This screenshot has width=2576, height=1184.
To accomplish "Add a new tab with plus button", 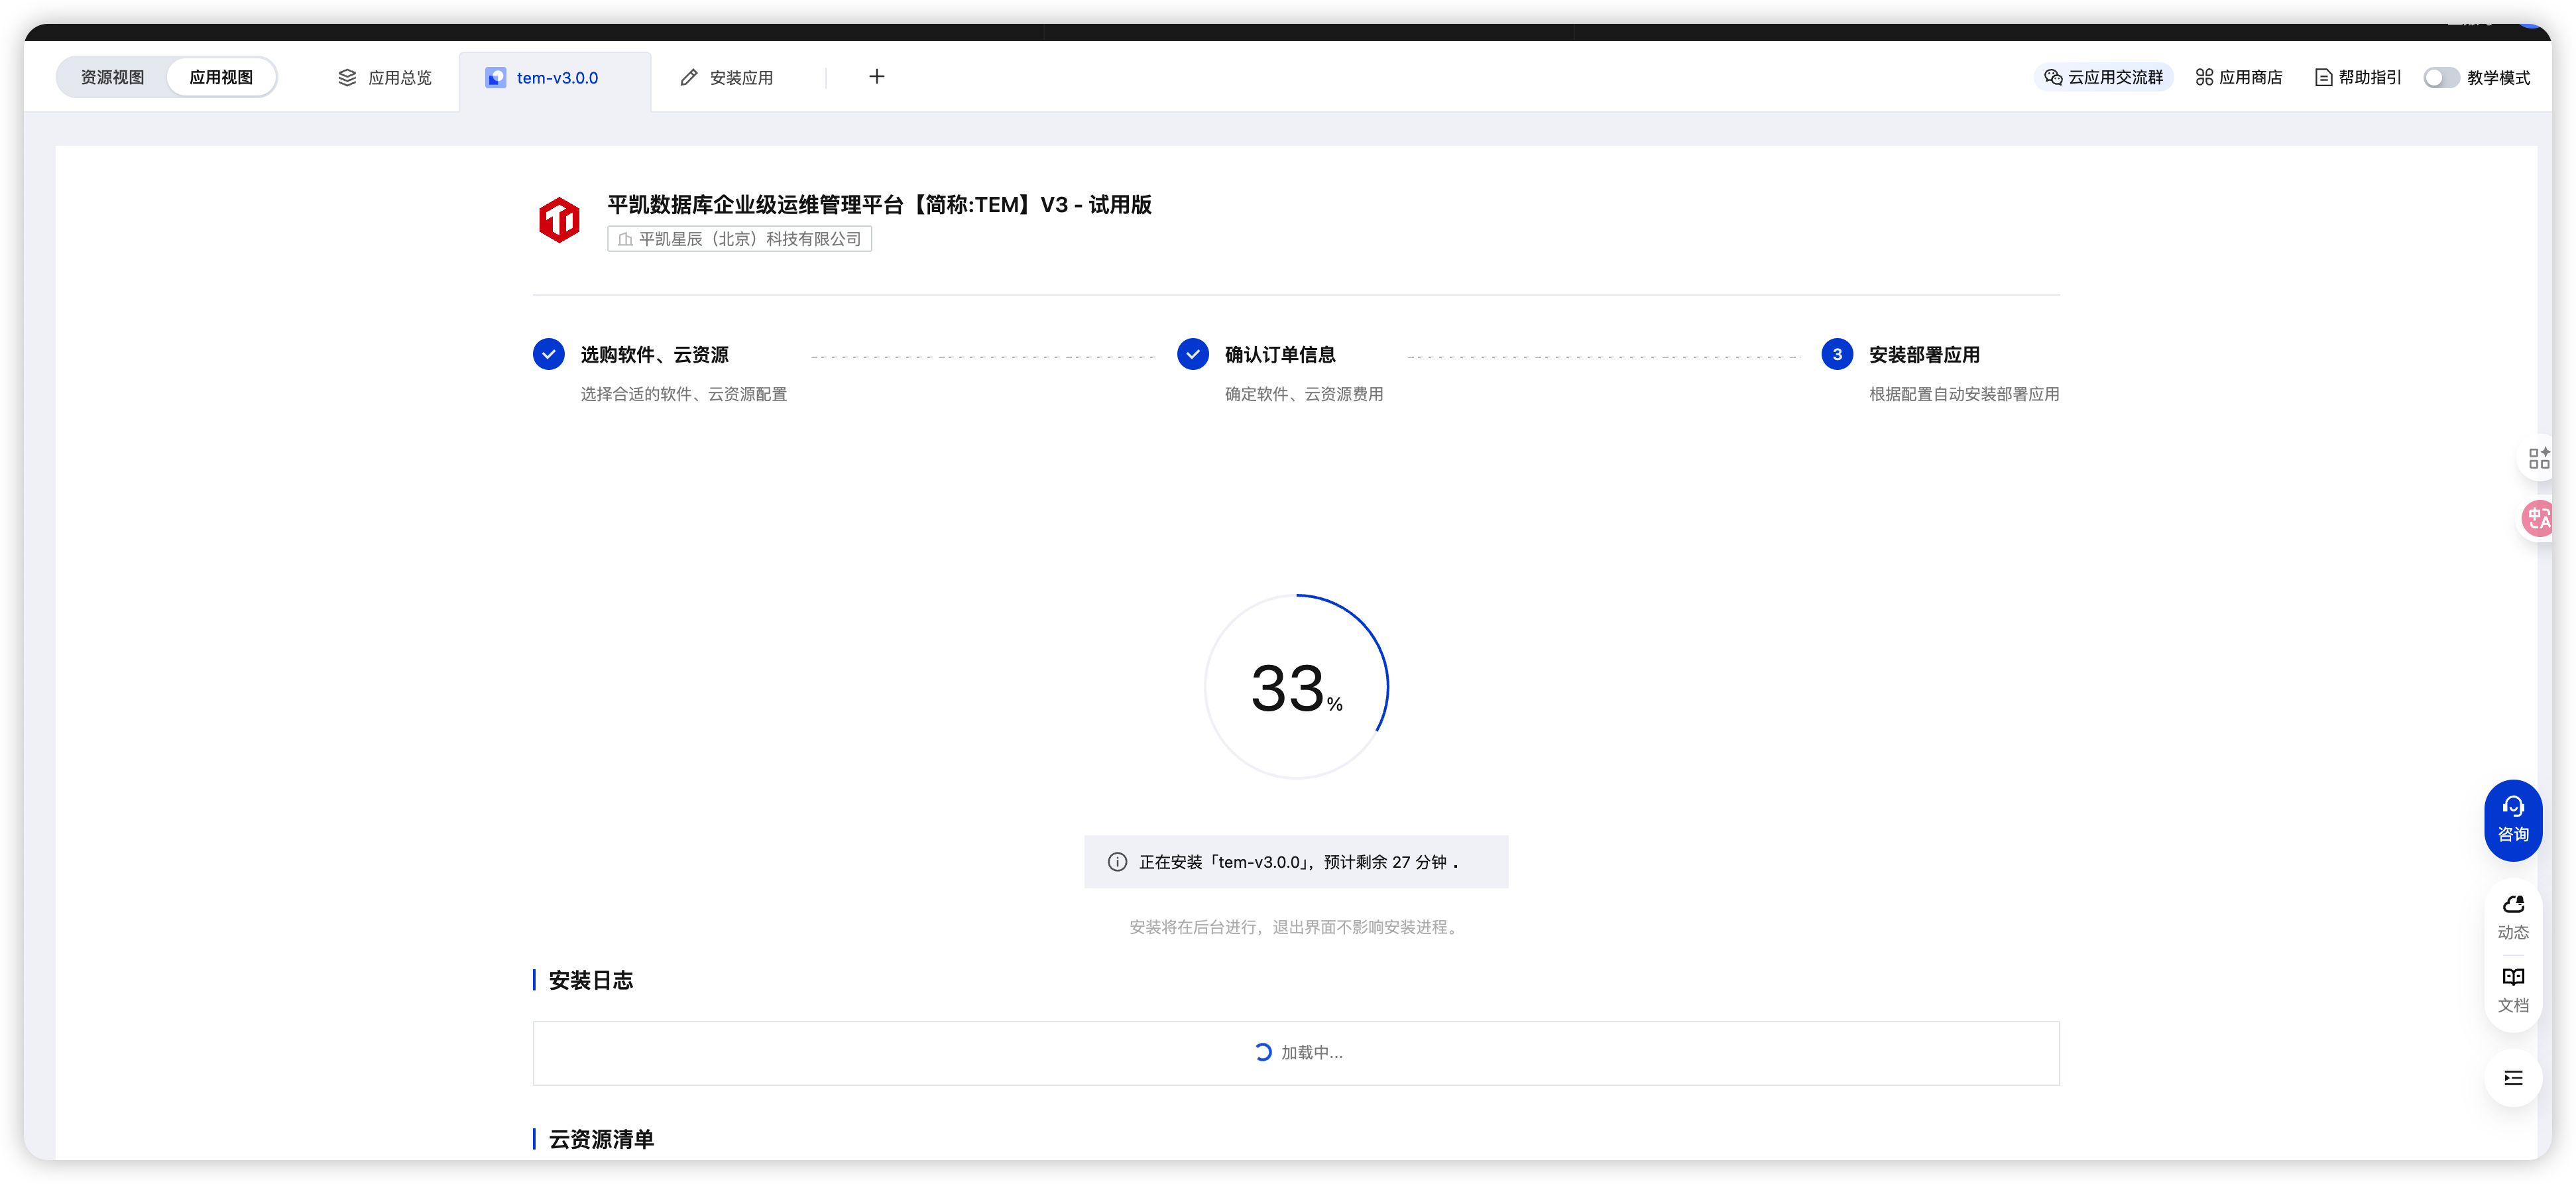I will tap(876, 77).
